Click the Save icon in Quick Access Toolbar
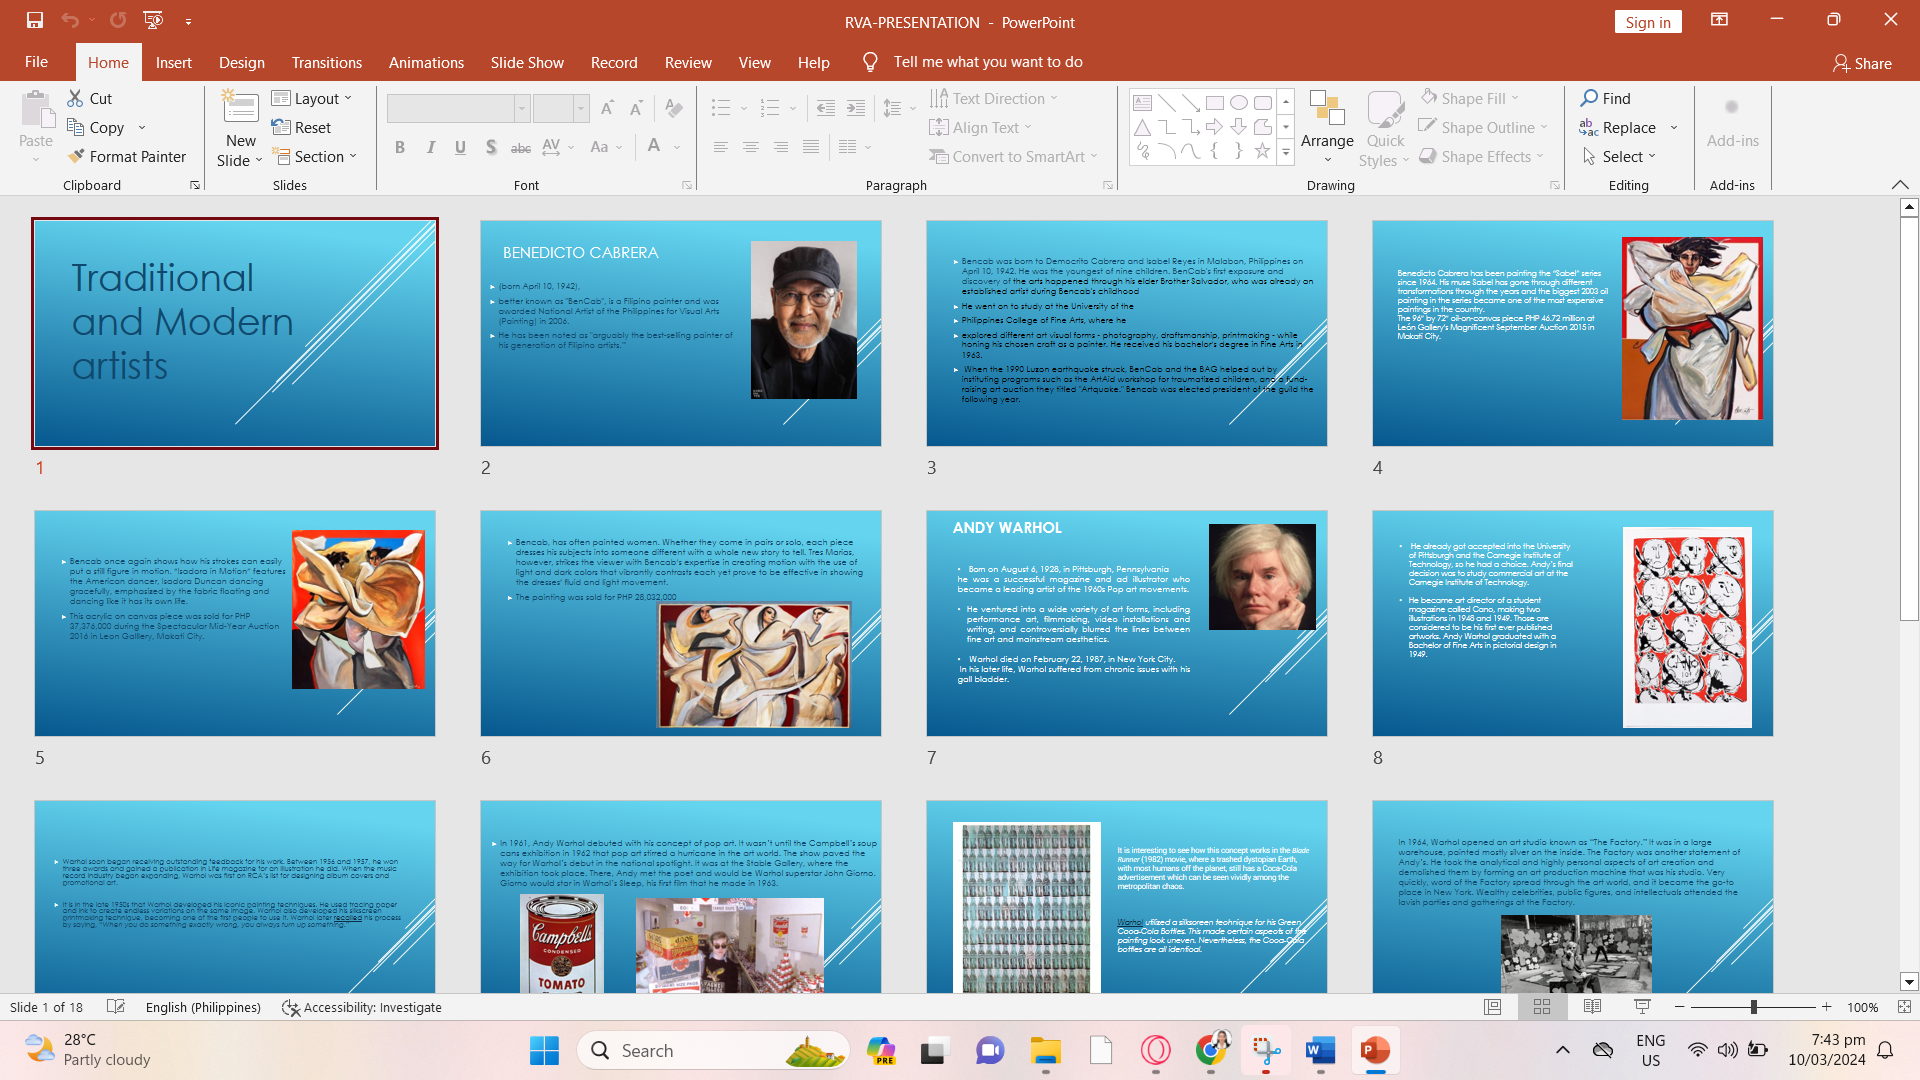This screenshot has width=1920, height=1080. 35,20
